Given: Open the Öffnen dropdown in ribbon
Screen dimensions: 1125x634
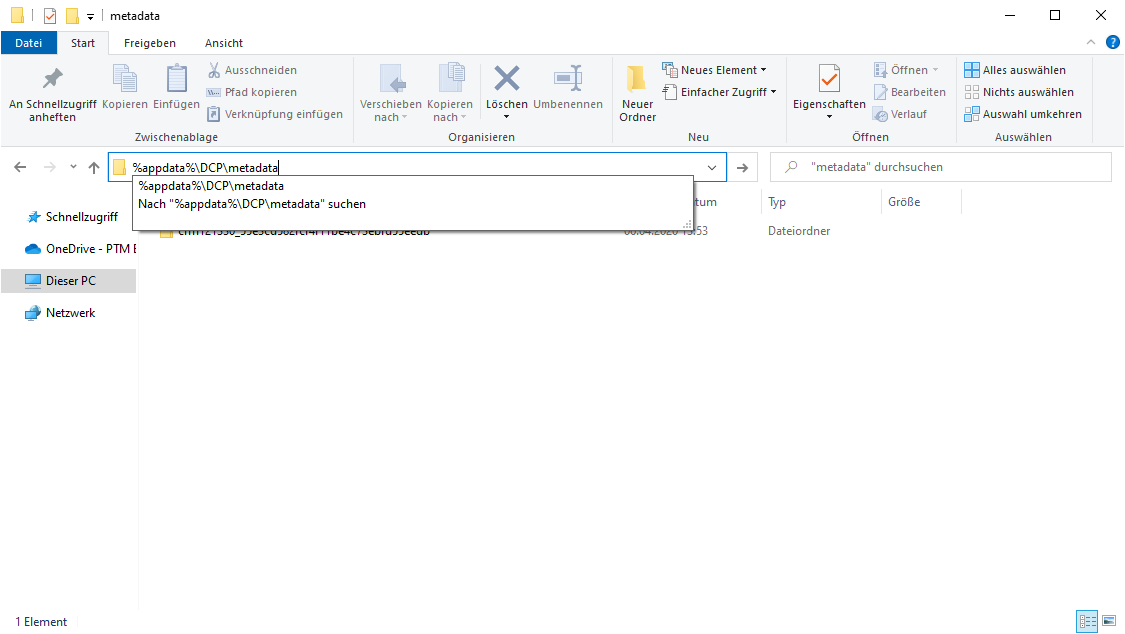Looking at the screenshot, I should coord(906,70).
